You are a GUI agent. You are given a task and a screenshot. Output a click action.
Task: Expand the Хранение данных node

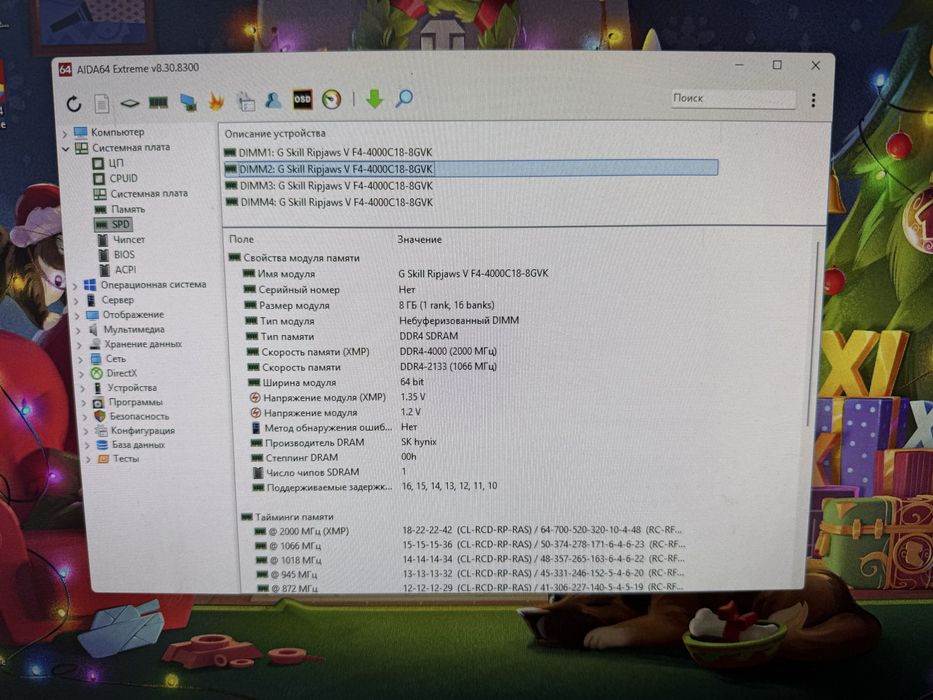point(80,345)
